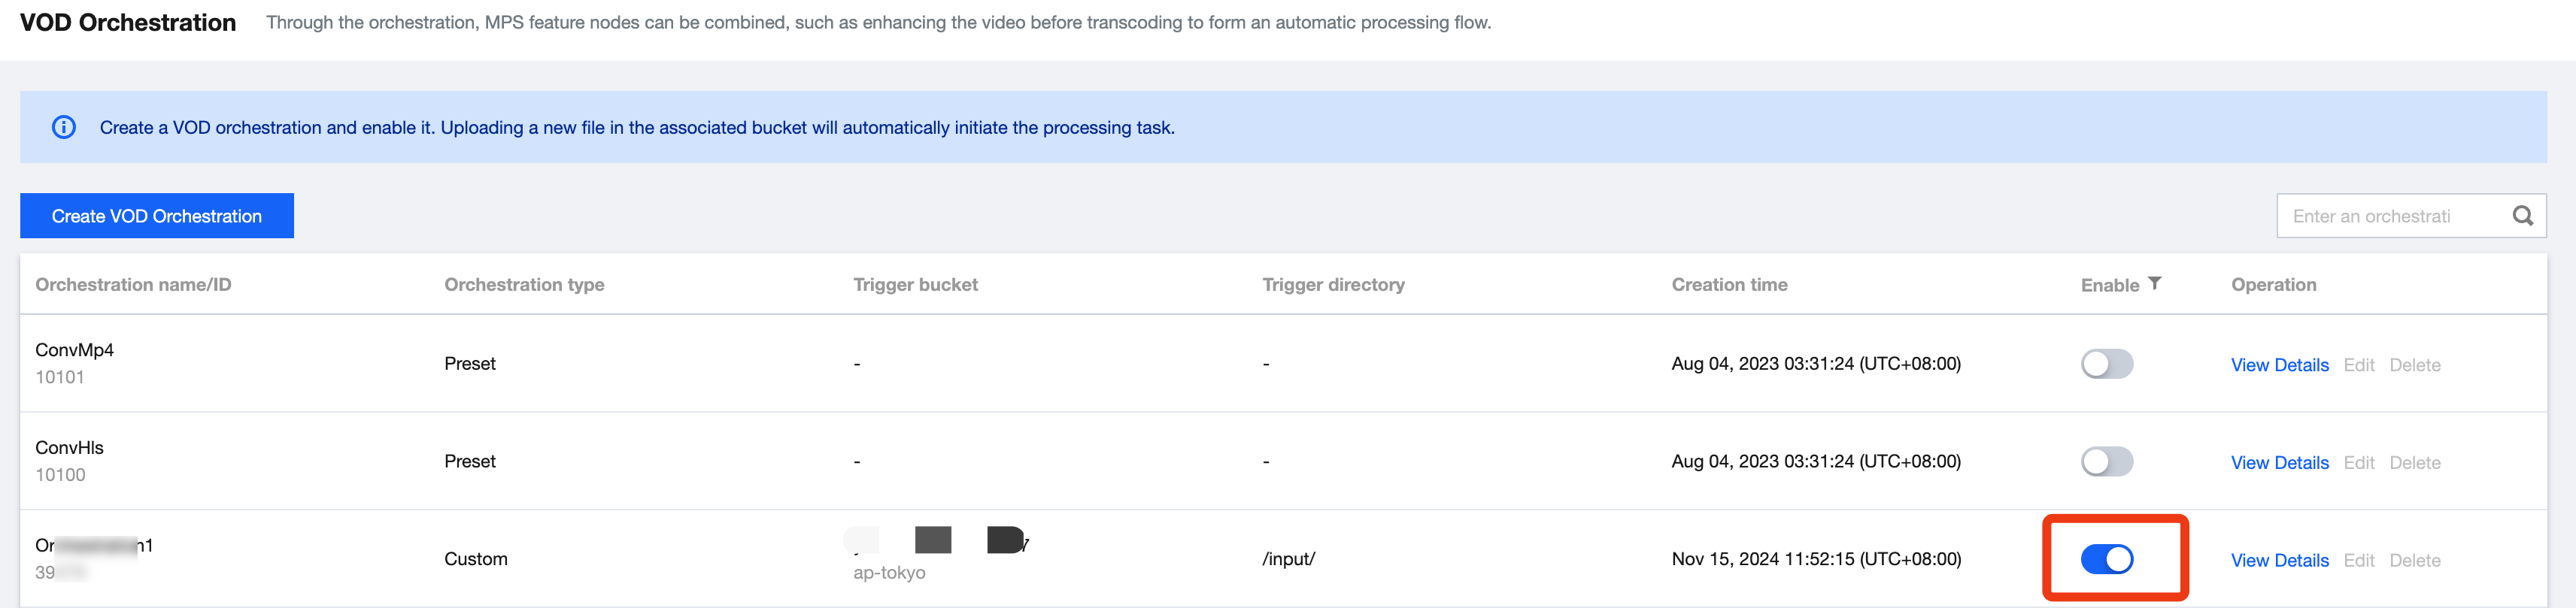Enable the ConvMp4 orchestration toggle

[2106, 364]
